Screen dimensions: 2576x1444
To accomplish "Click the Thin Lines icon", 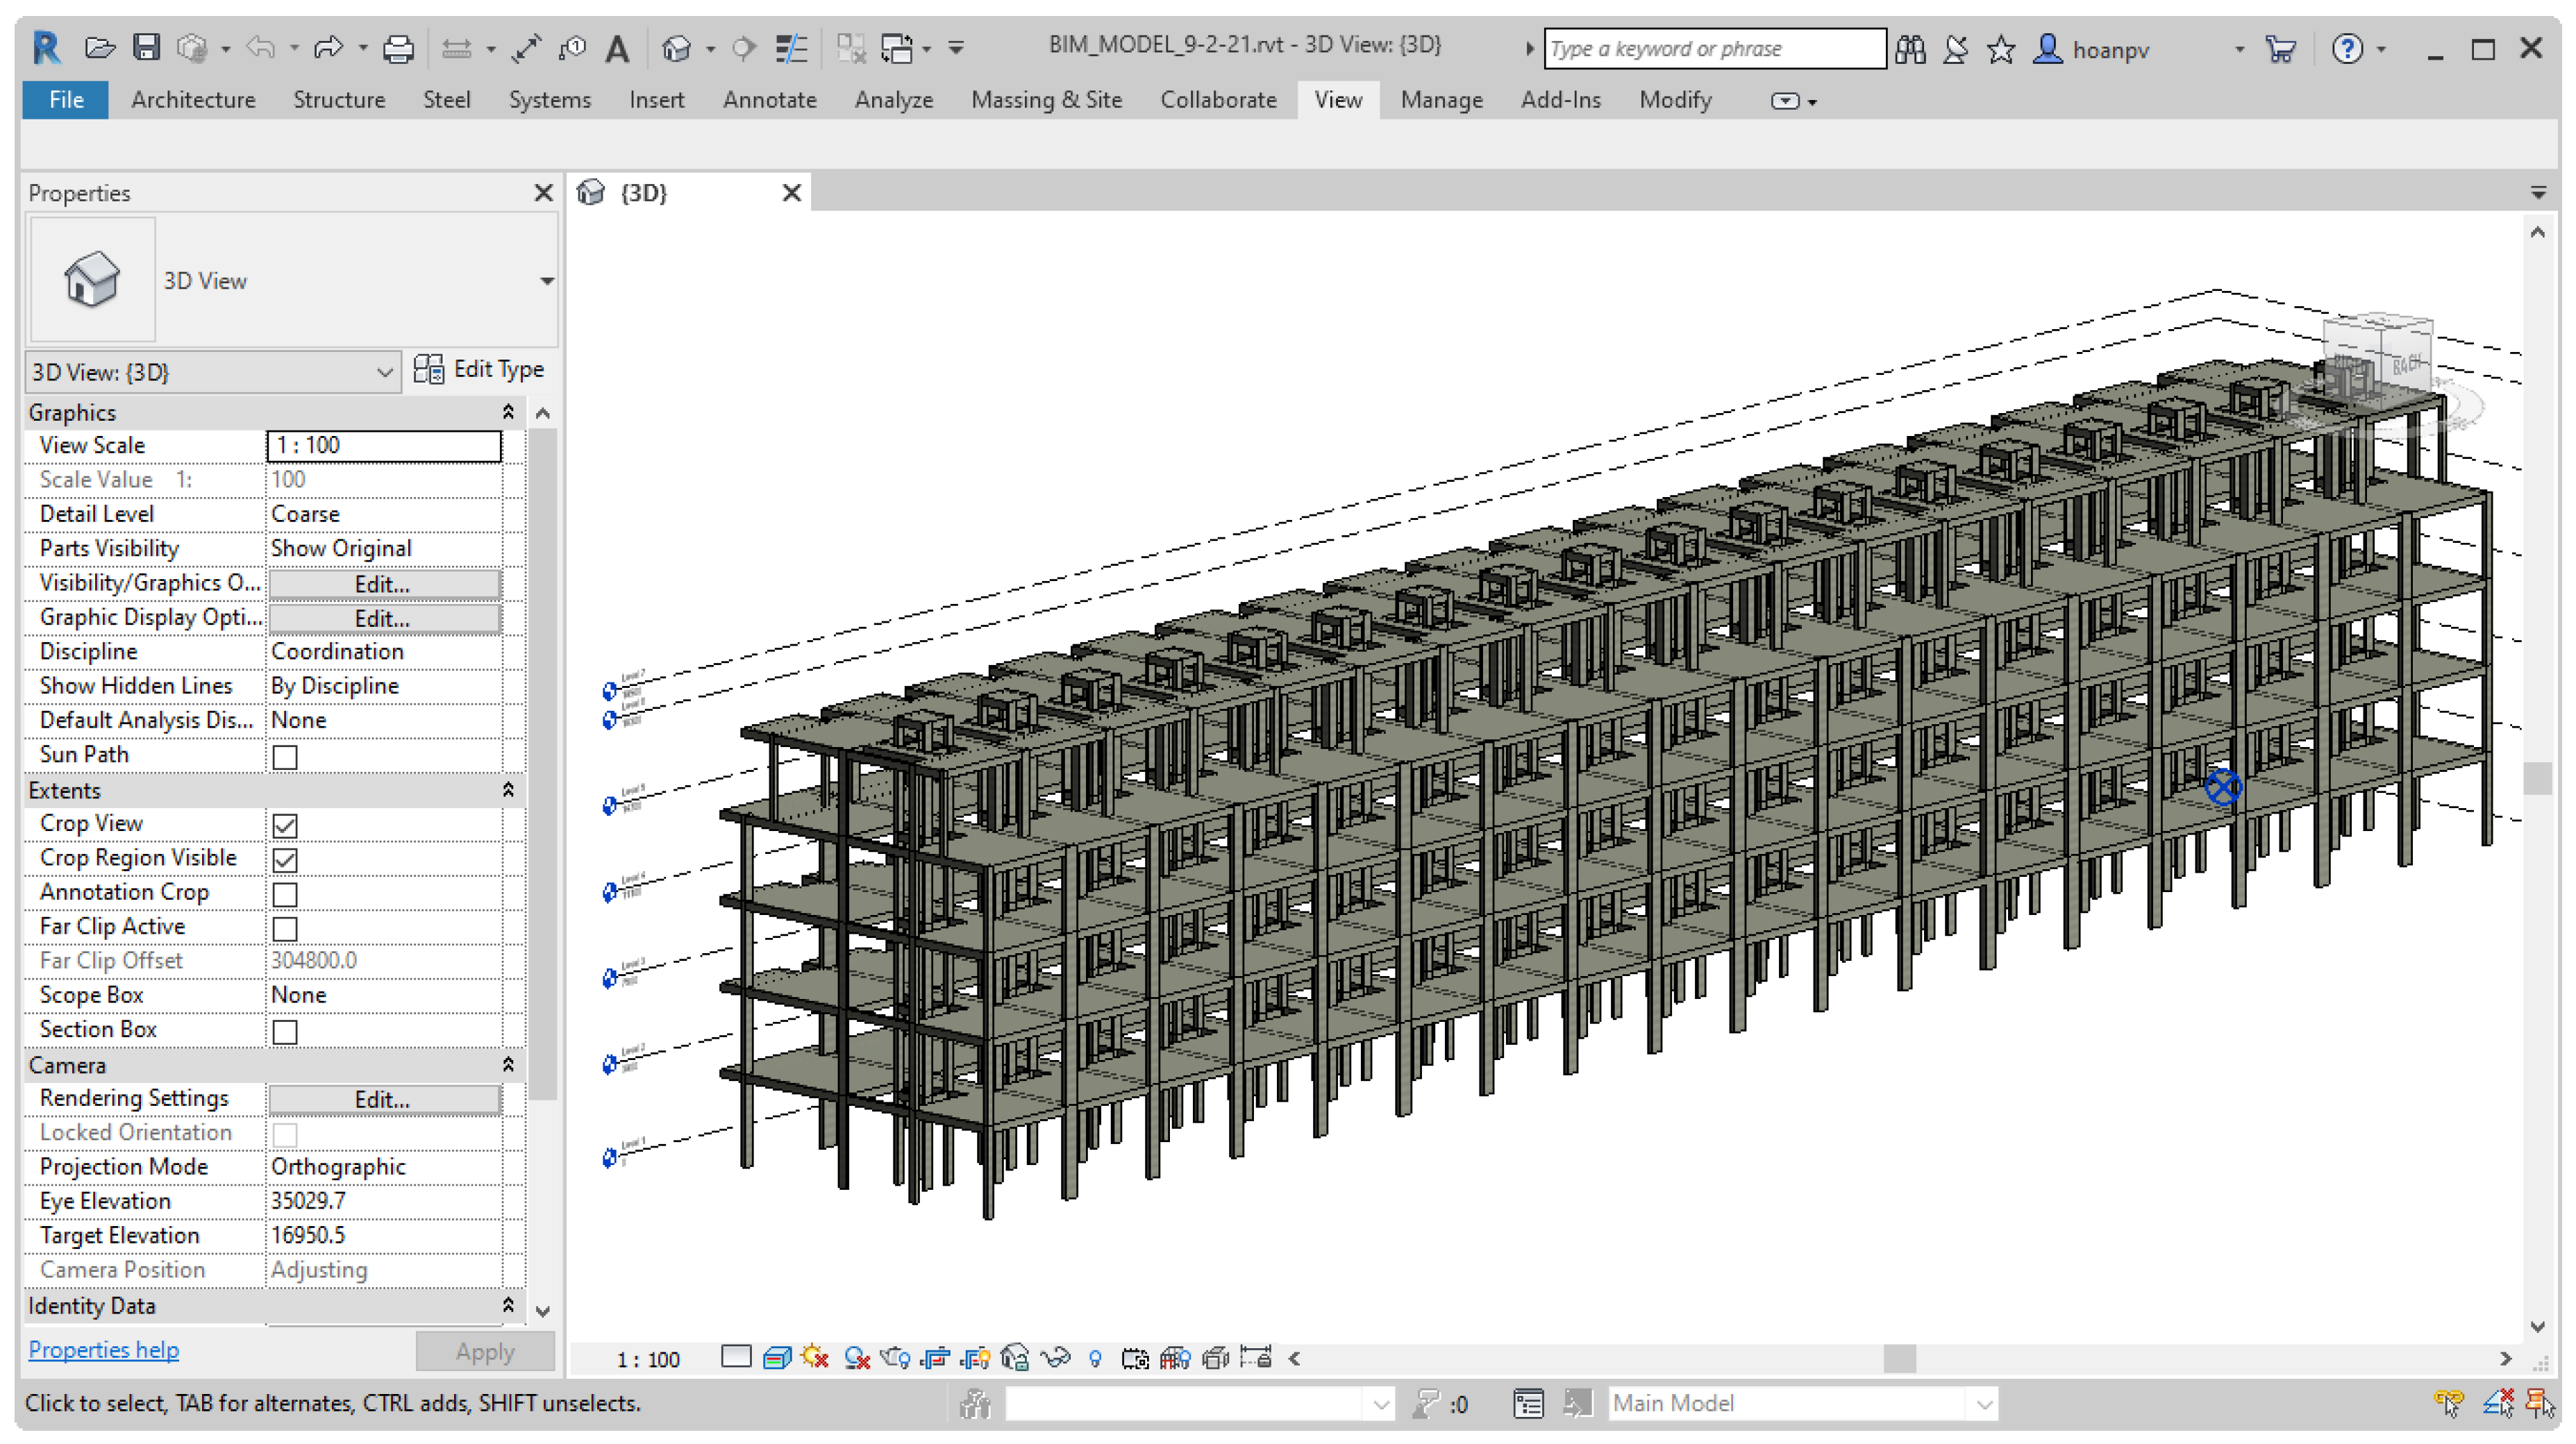I will (791, 48).
